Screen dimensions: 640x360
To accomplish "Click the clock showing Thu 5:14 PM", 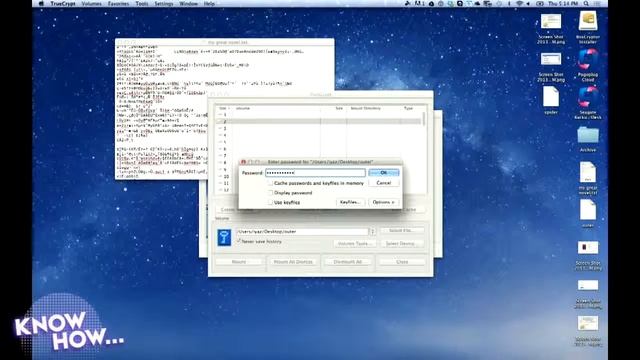I will 563,3.
